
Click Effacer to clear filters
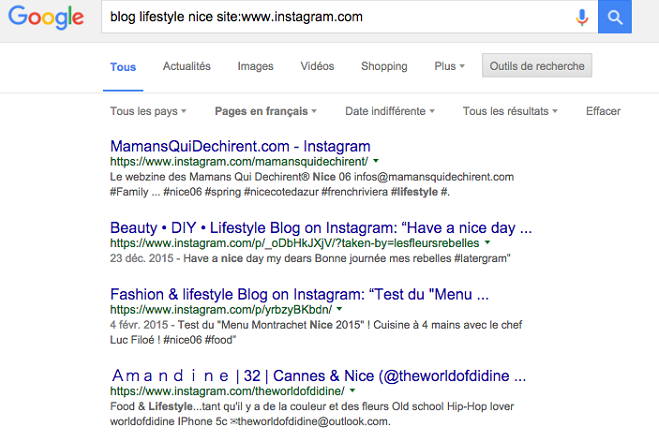(603, 111)
